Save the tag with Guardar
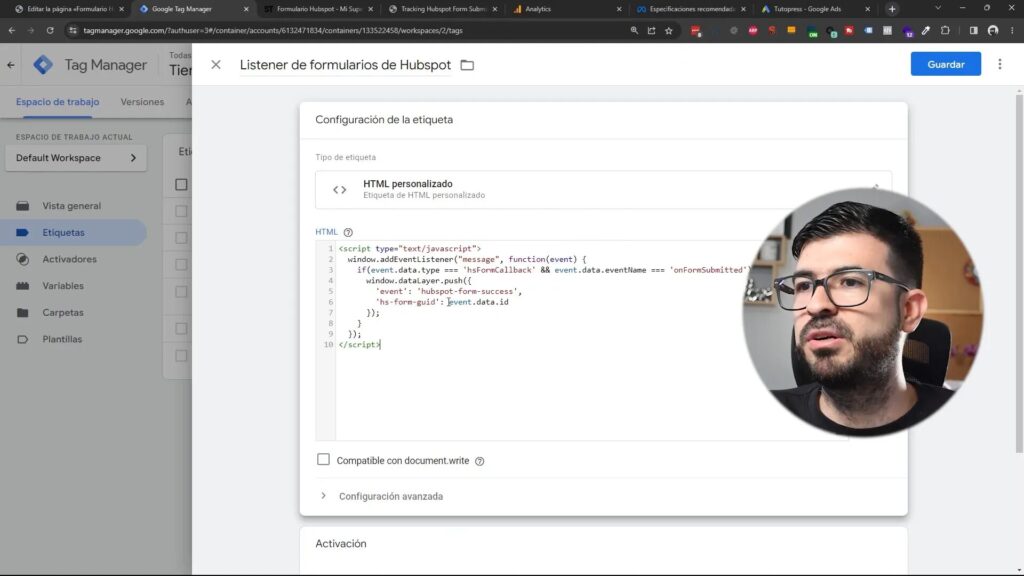Screen dimensions: 1024x576 coord(946,64)
